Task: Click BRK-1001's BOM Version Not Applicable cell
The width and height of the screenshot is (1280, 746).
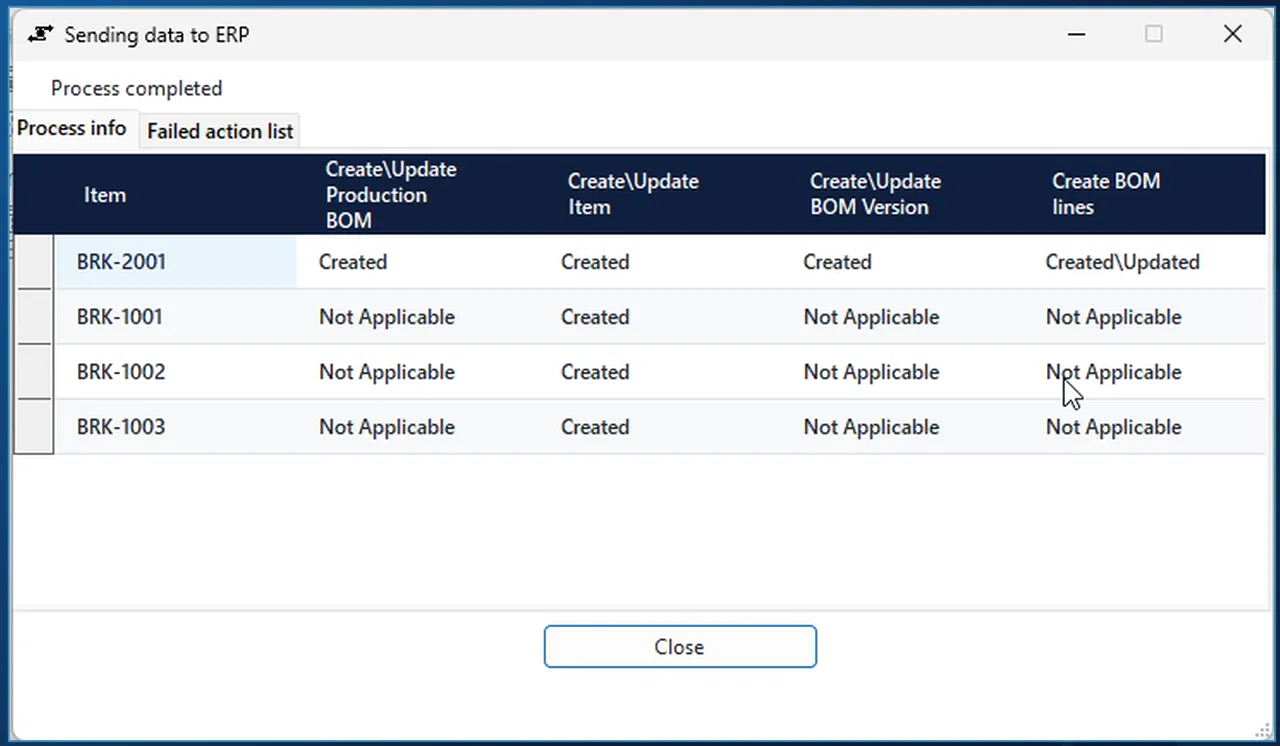Action: pos(902,317)
